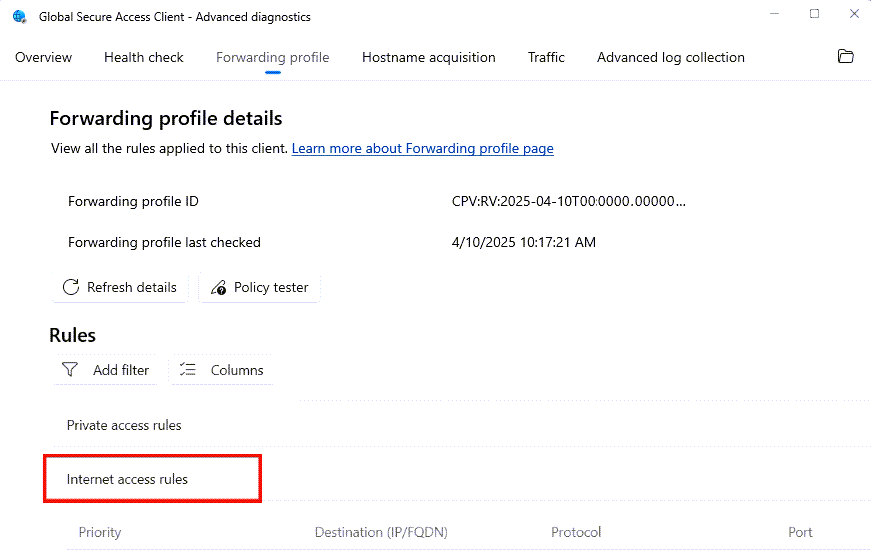Select the Forwarding profile tab
The image size is (871, 552).
pos(273,58)
